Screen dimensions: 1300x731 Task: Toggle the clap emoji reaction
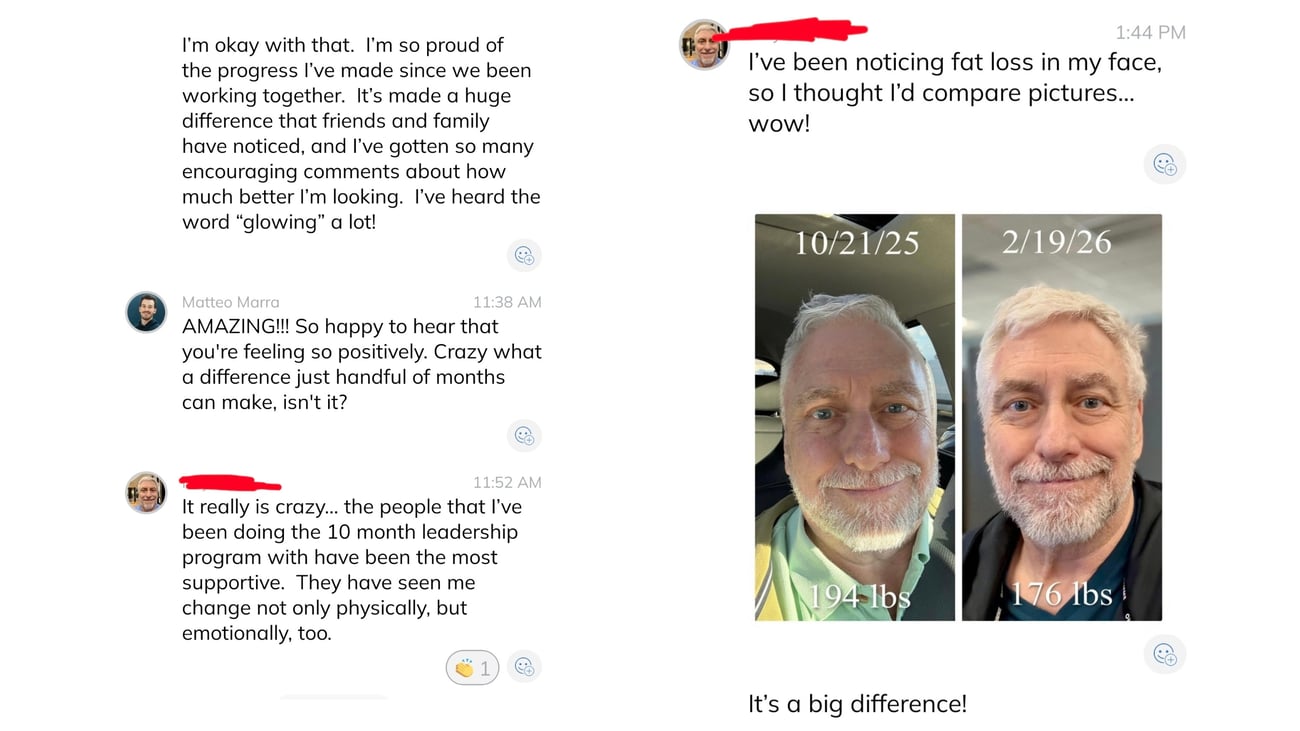click(x=472, y=668)
